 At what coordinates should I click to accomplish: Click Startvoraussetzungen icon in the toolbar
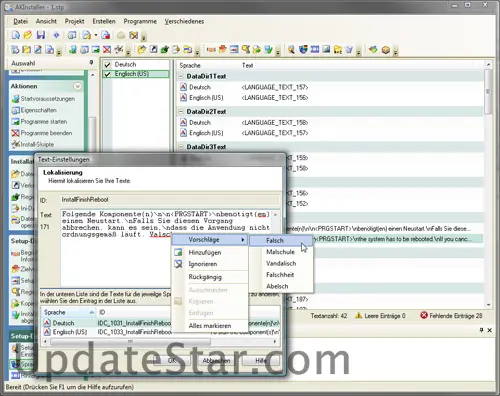pos(73,50)
